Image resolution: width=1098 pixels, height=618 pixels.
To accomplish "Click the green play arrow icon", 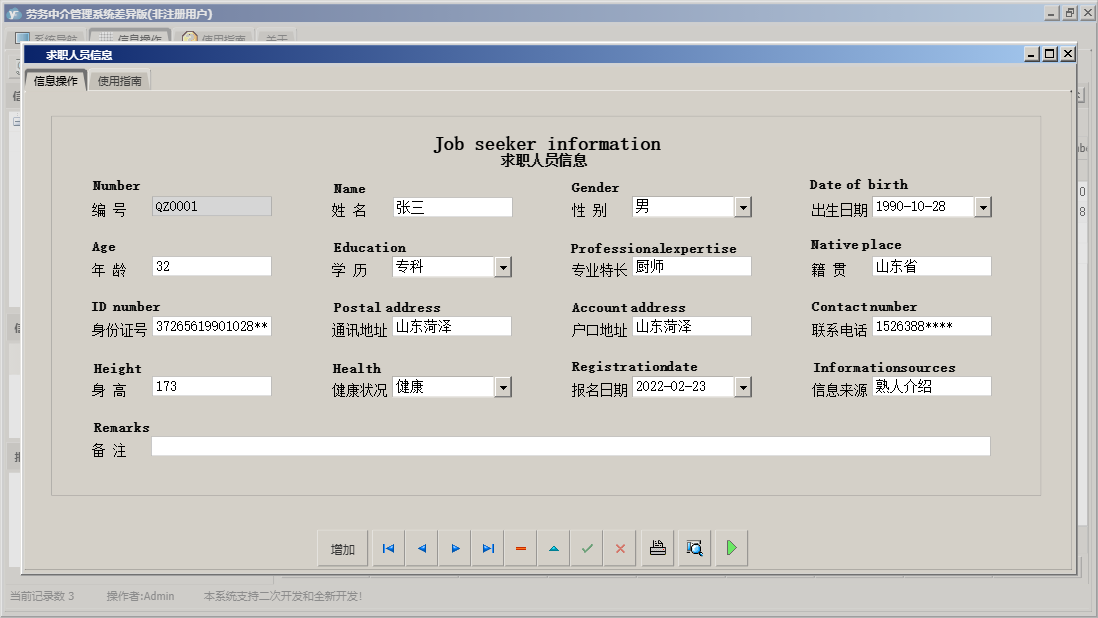I will pyautogui.click(x=732, y=549).
